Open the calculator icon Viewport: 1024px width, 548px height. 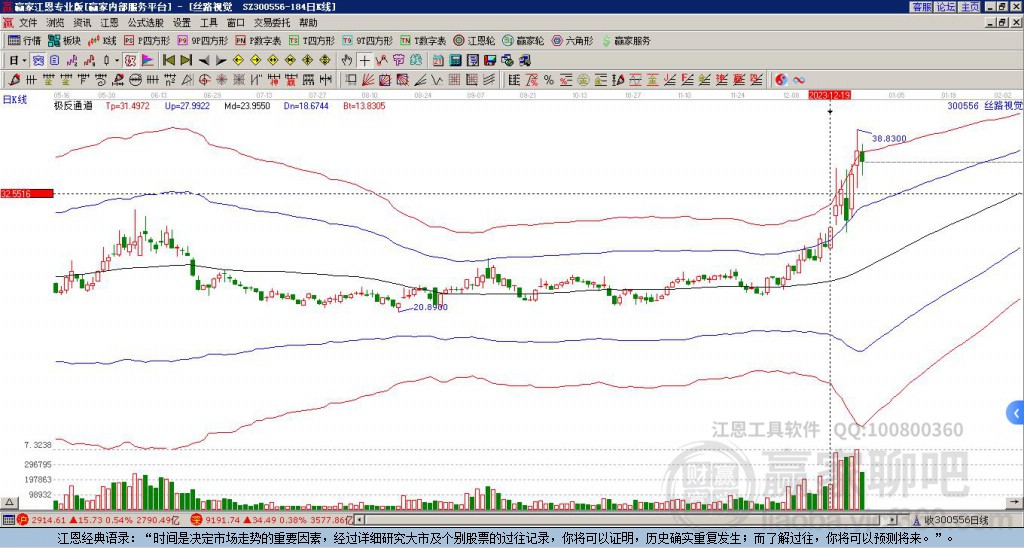(x=456, y=61)
